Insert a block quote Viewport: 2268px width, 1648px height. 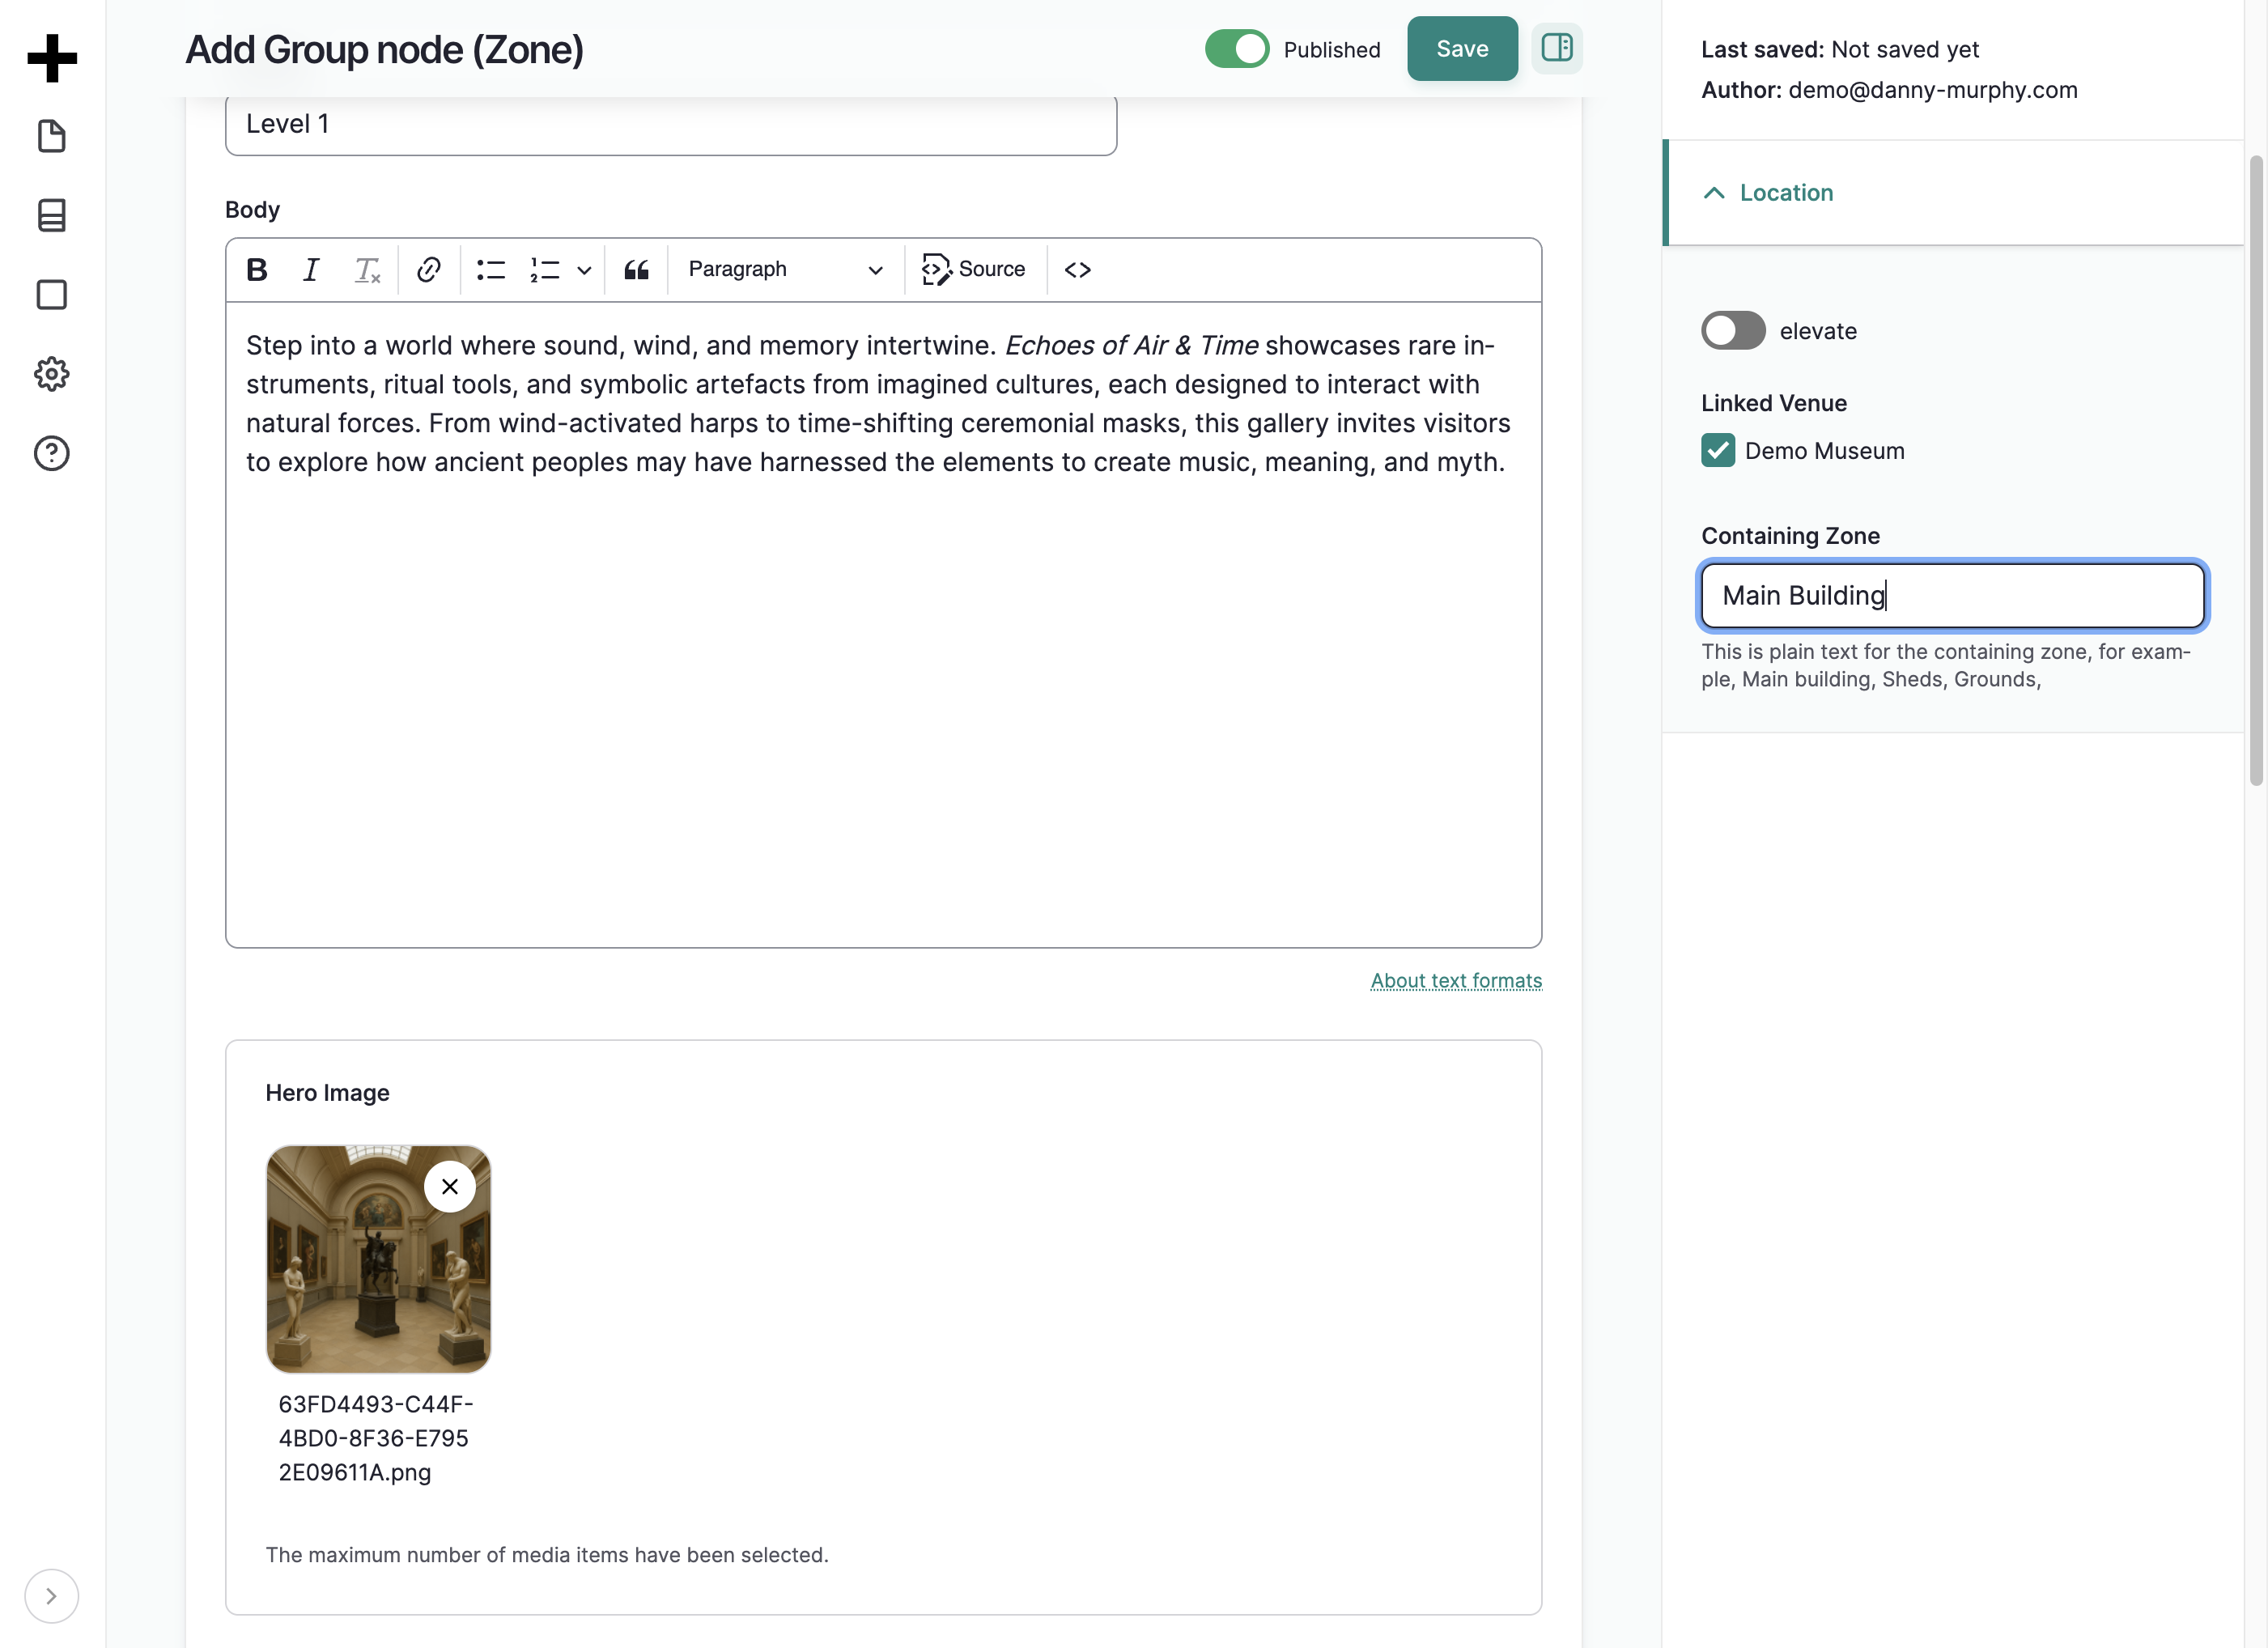[637, 270]
